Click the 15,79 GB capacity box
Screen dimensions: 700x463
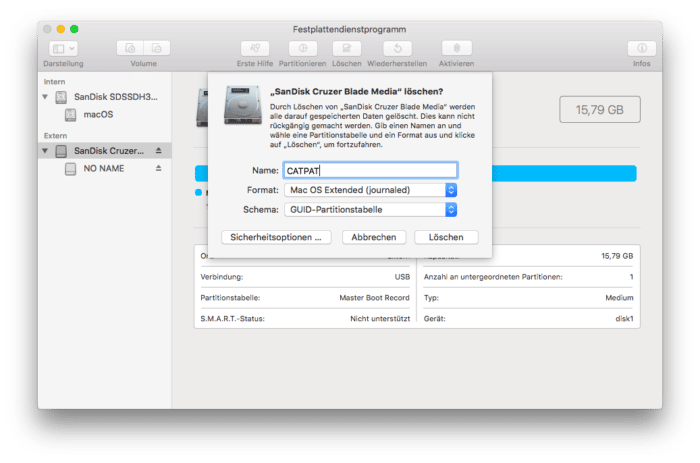tap(600, 109)
